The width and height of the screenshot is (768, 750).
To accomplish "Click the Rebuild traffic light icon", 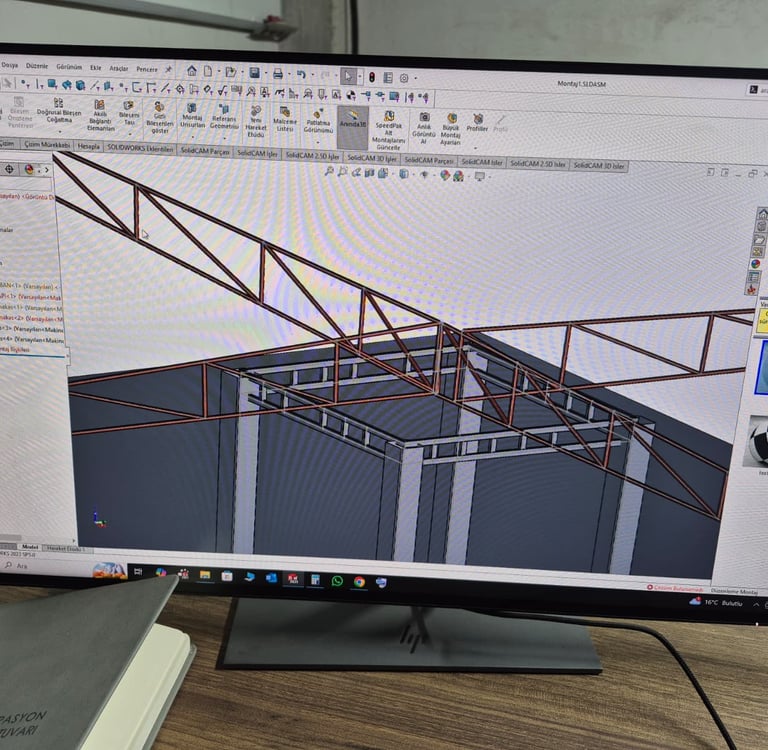I will (372, 77).
